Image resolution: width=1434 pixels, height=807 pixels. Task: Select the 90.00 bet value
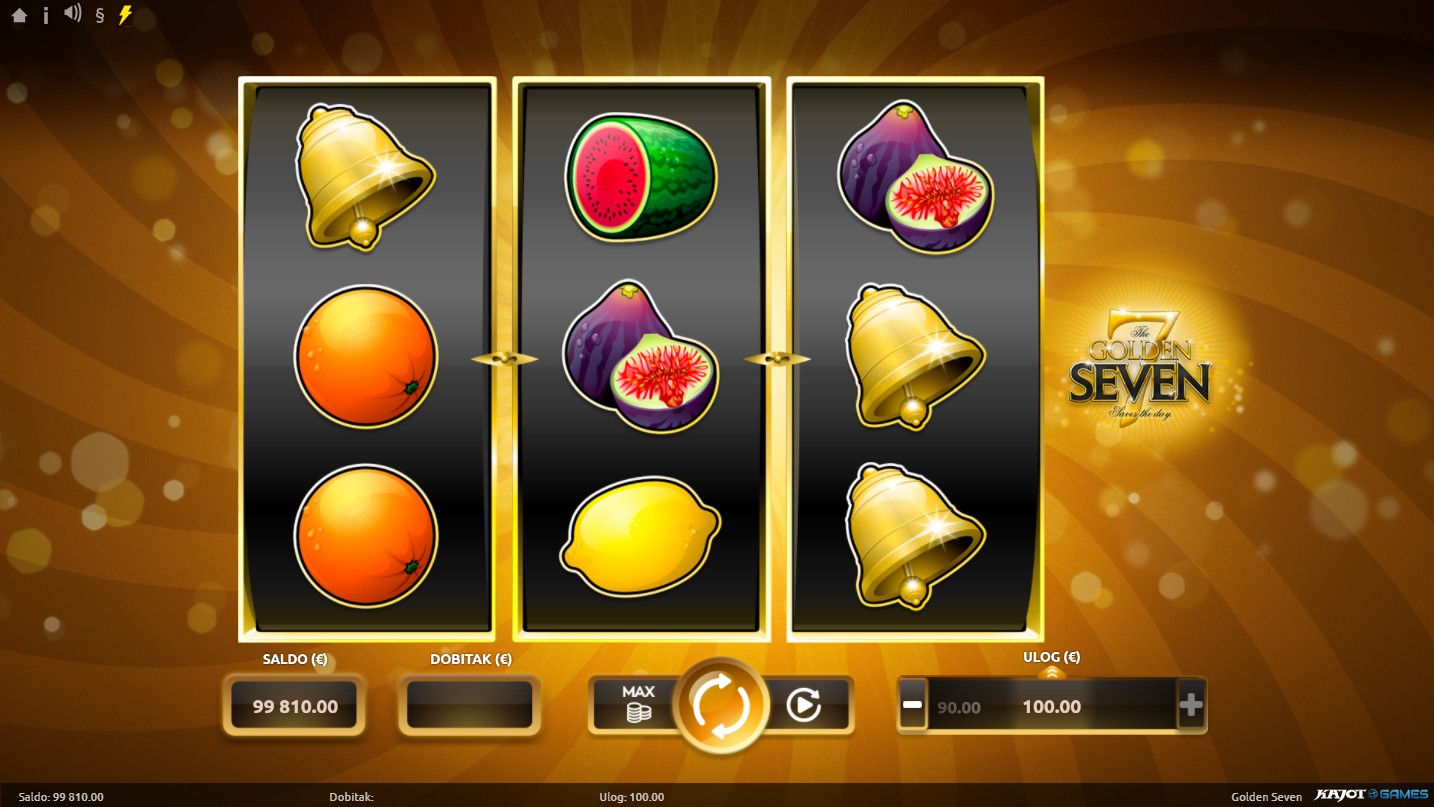click(x=959, y=707)
